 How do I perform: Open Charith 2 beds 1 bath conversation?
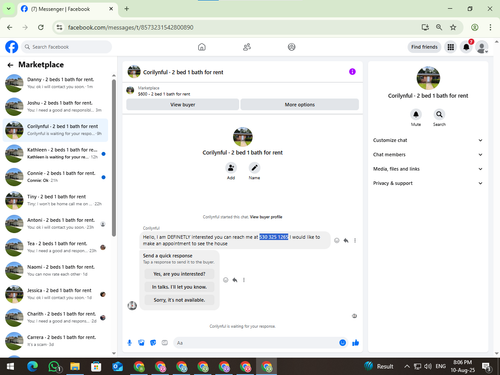[x=55, y=317]
